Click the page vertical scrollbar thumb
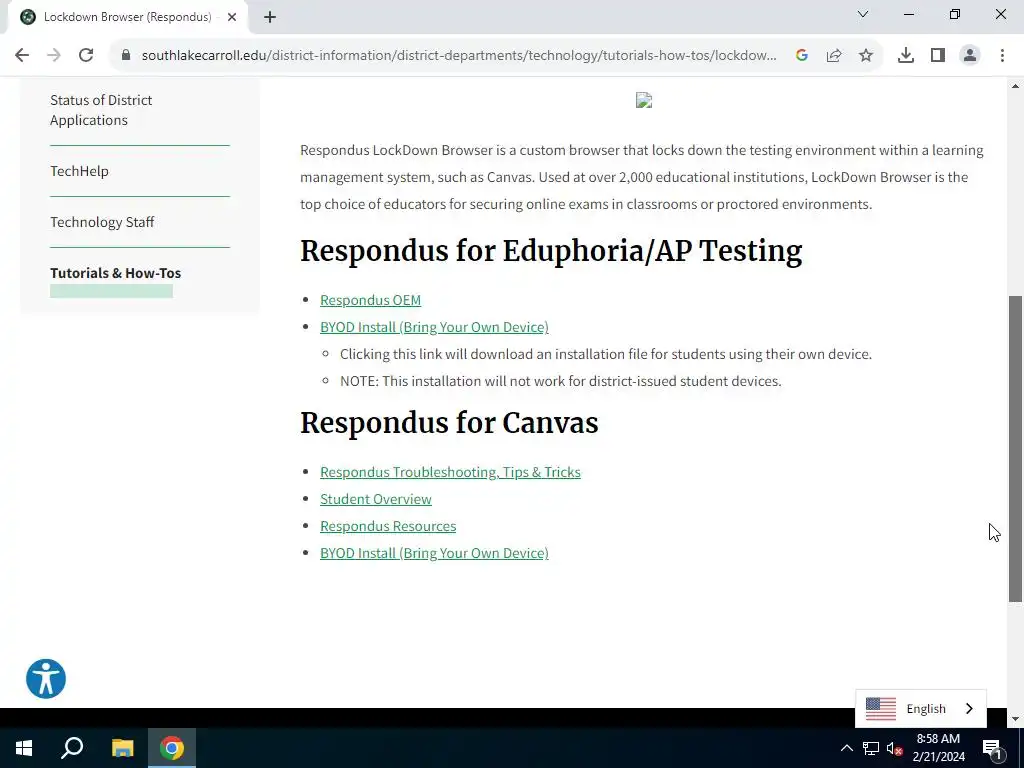This screenshot has height=768, width=1024. click(1015, 449)
